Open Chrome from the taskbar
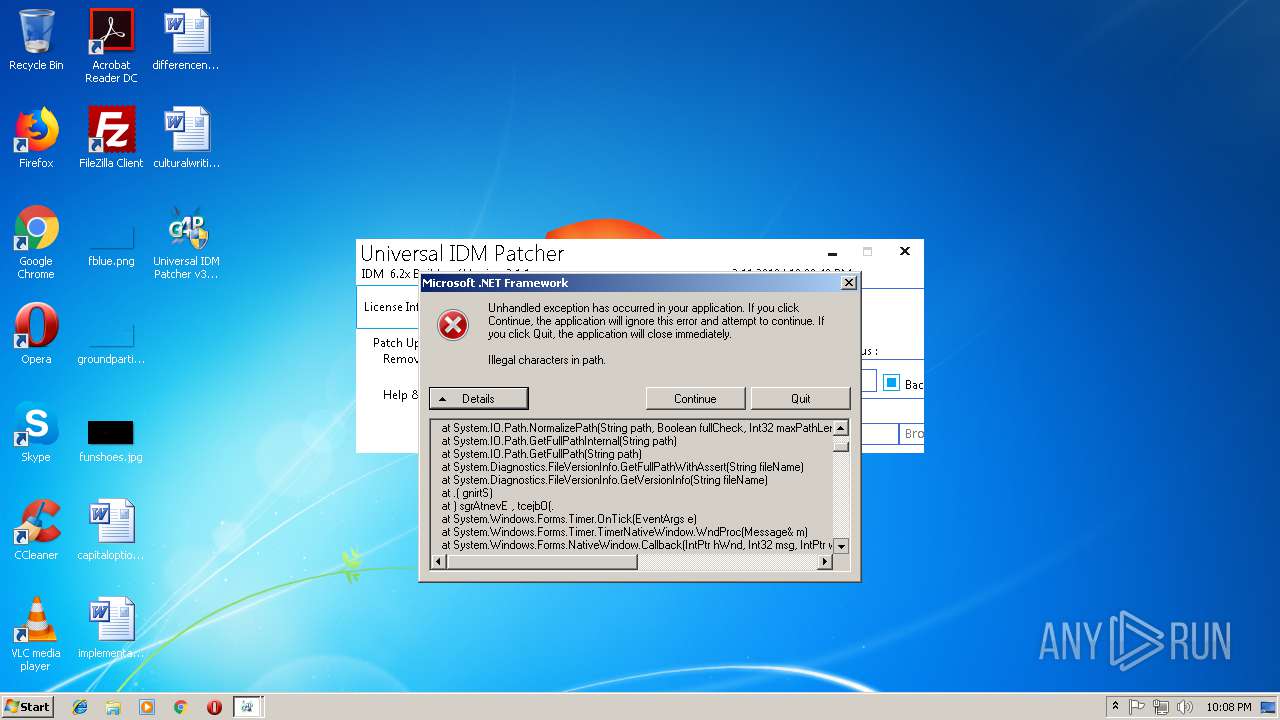1280x720 pixels. [x=180, y=707]
